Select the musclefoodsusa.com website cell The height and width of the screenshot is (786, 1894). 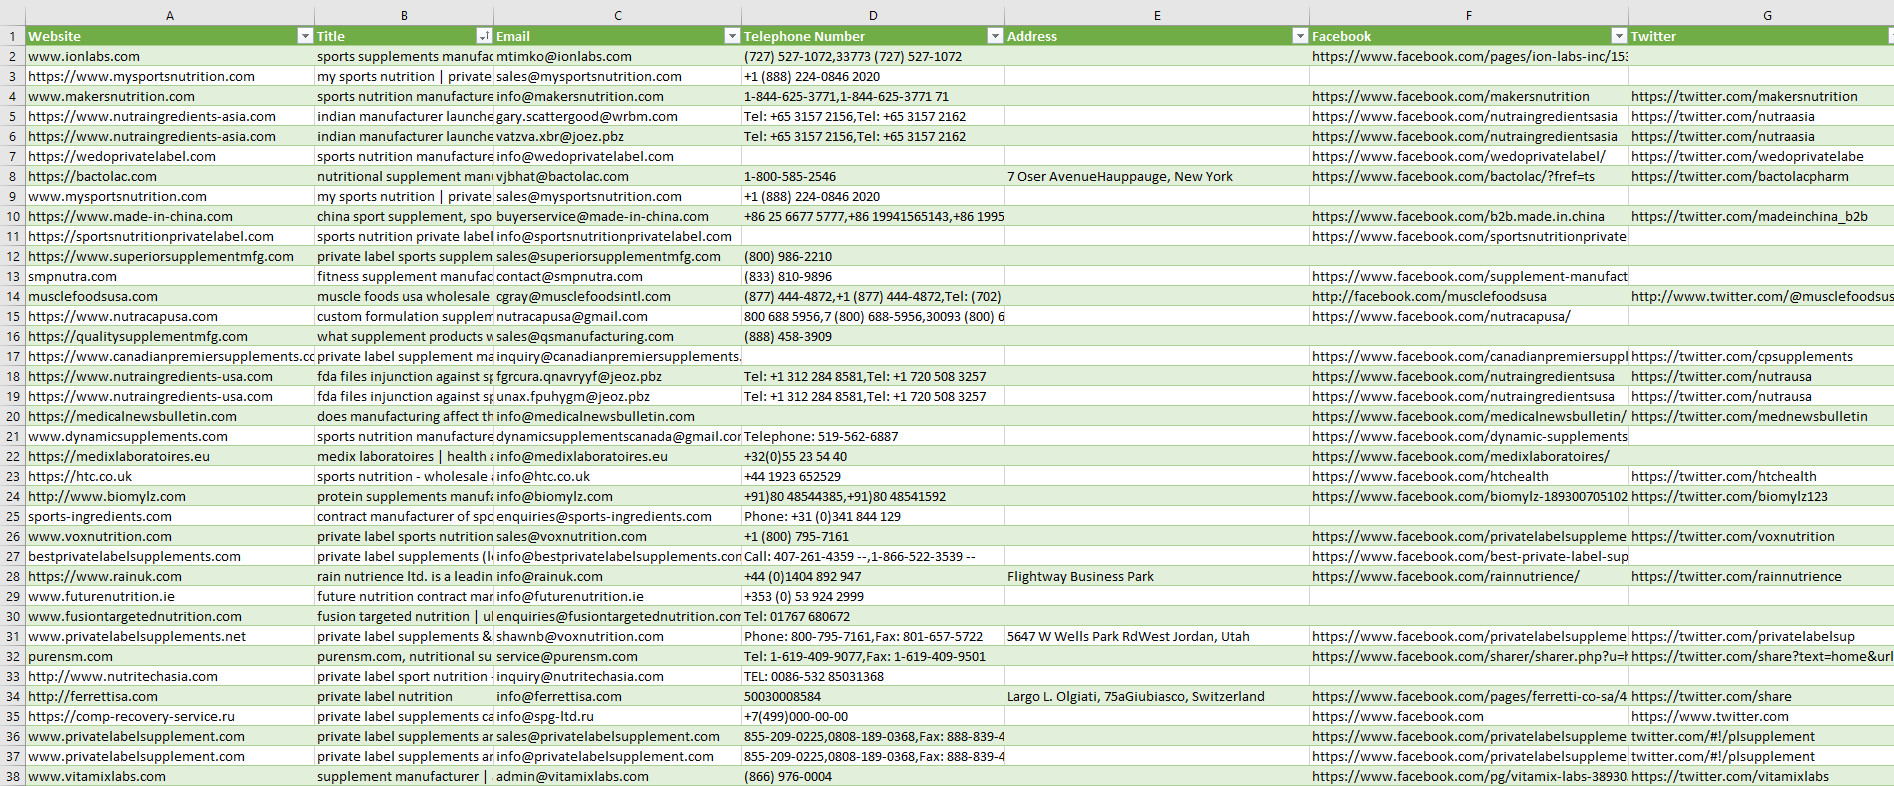170,296
